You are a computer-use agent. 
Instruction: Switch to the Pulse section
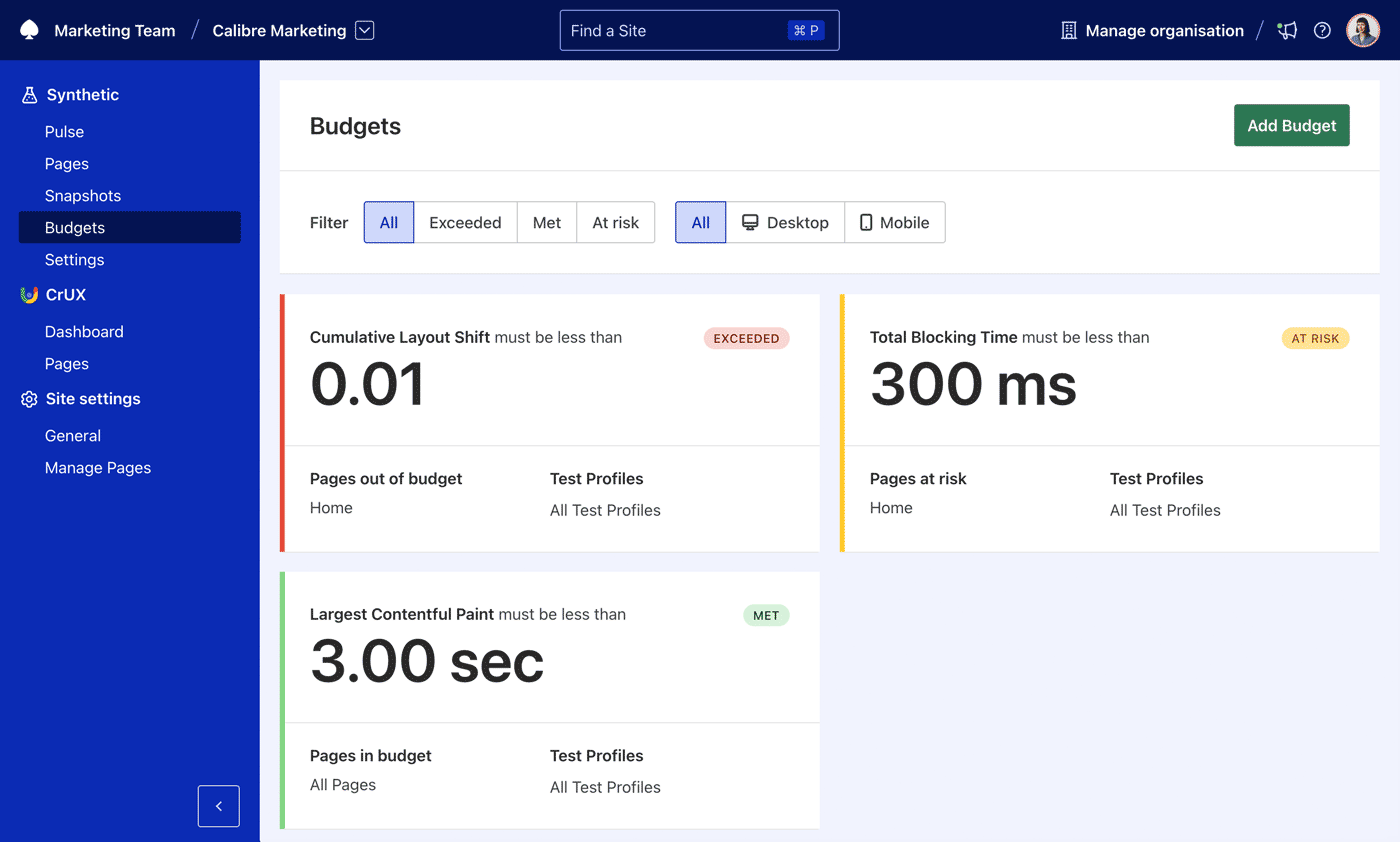63,131
